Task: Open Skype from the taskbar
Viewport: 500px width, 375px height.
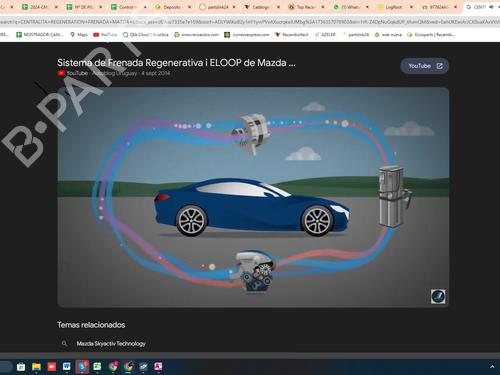Action: click(x=82, y=366)
